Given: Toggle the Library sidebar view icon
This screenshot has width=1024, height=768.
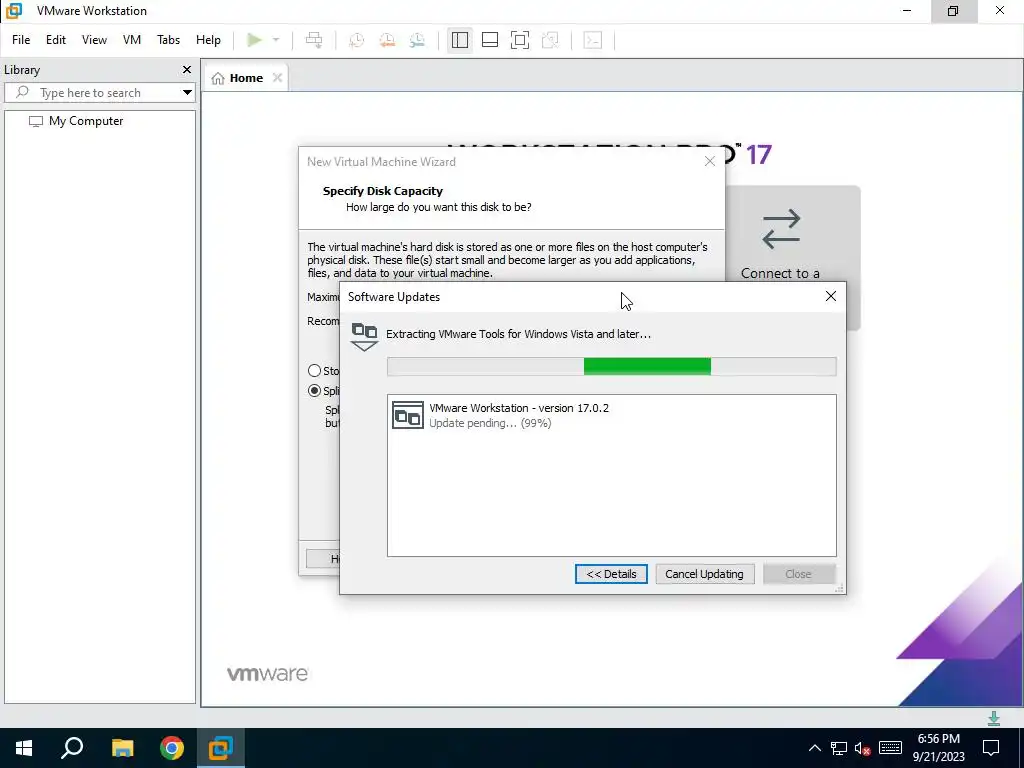Looking at the screenshot, I should coord(460,40).
